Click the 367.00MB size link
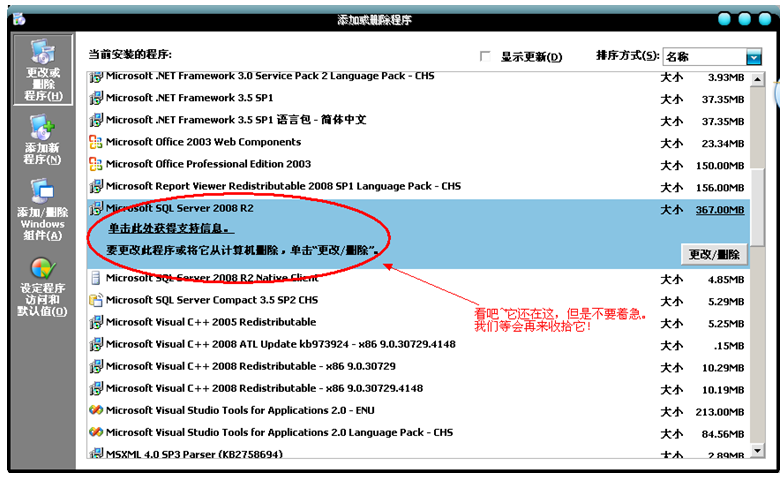 tap(720, 210)
